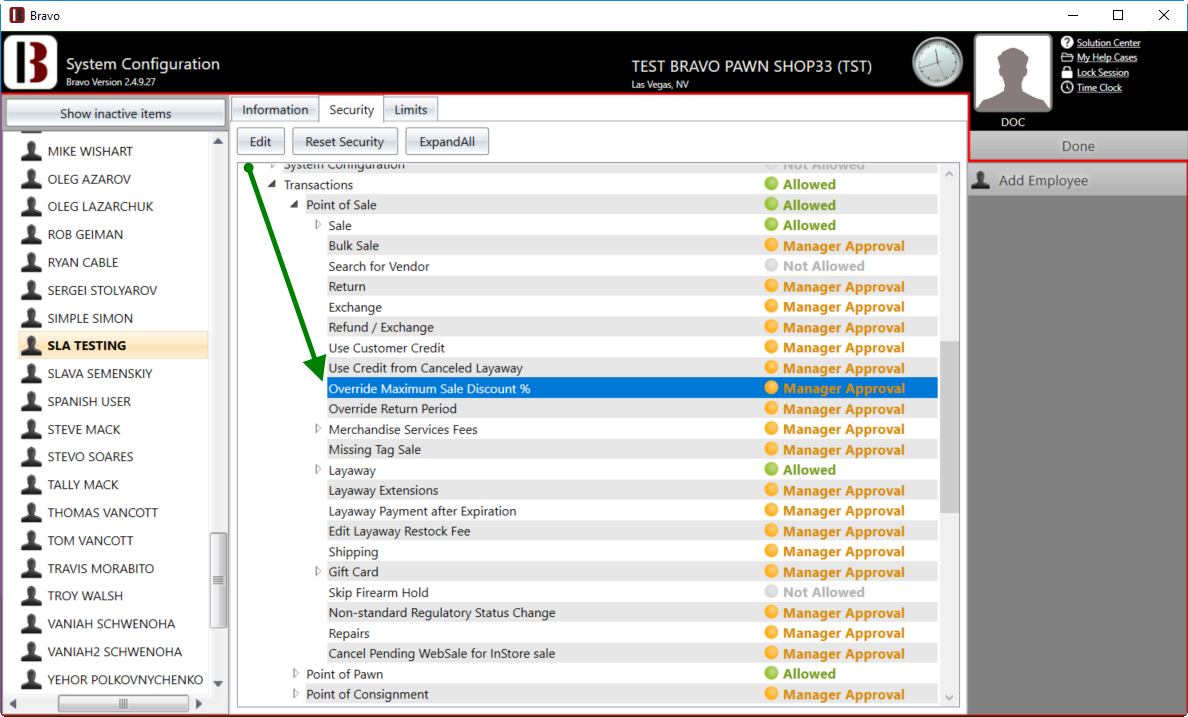Click the Bravo B logo icon
The image size is (1188, 717).
click(31, 62)
